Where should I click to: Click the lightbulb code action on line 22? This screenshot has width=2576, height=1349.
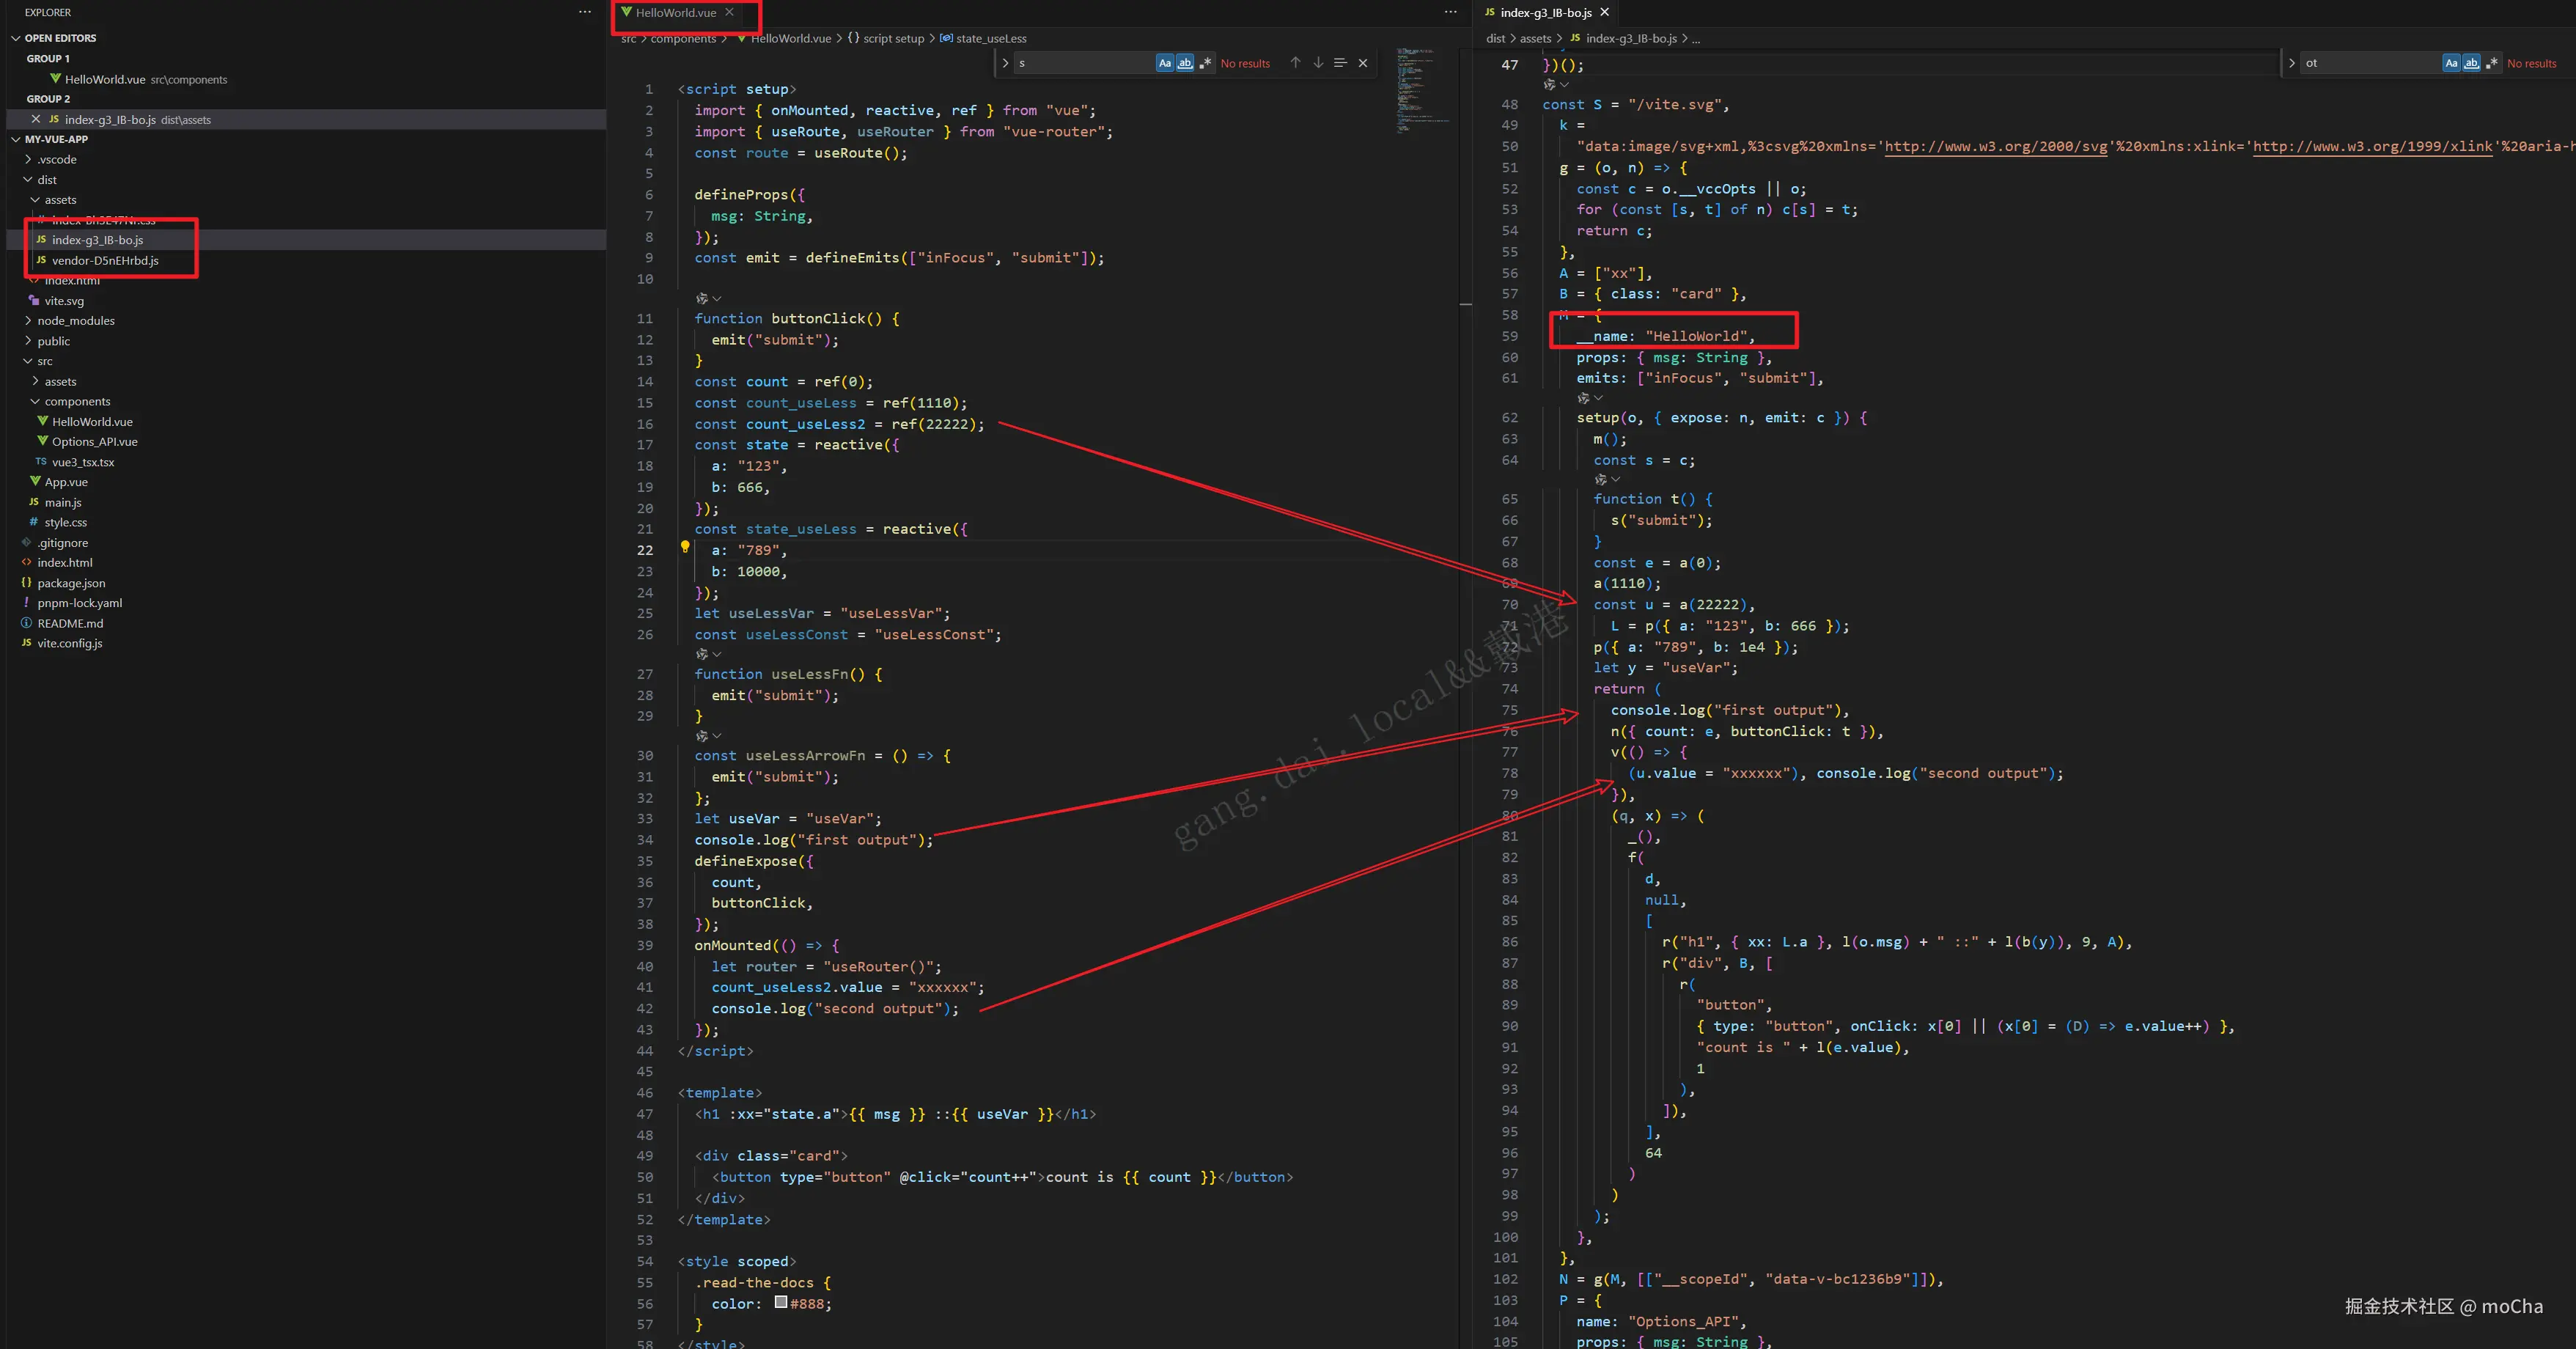click(685, 547)
